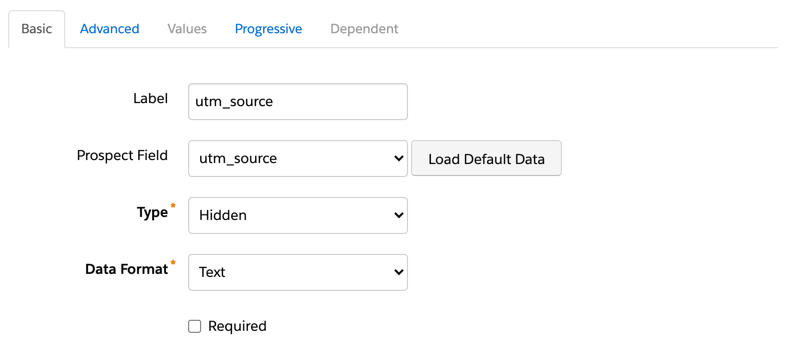Click the Load Default Data button
The image size is (790, 361).
click(486, 159)
